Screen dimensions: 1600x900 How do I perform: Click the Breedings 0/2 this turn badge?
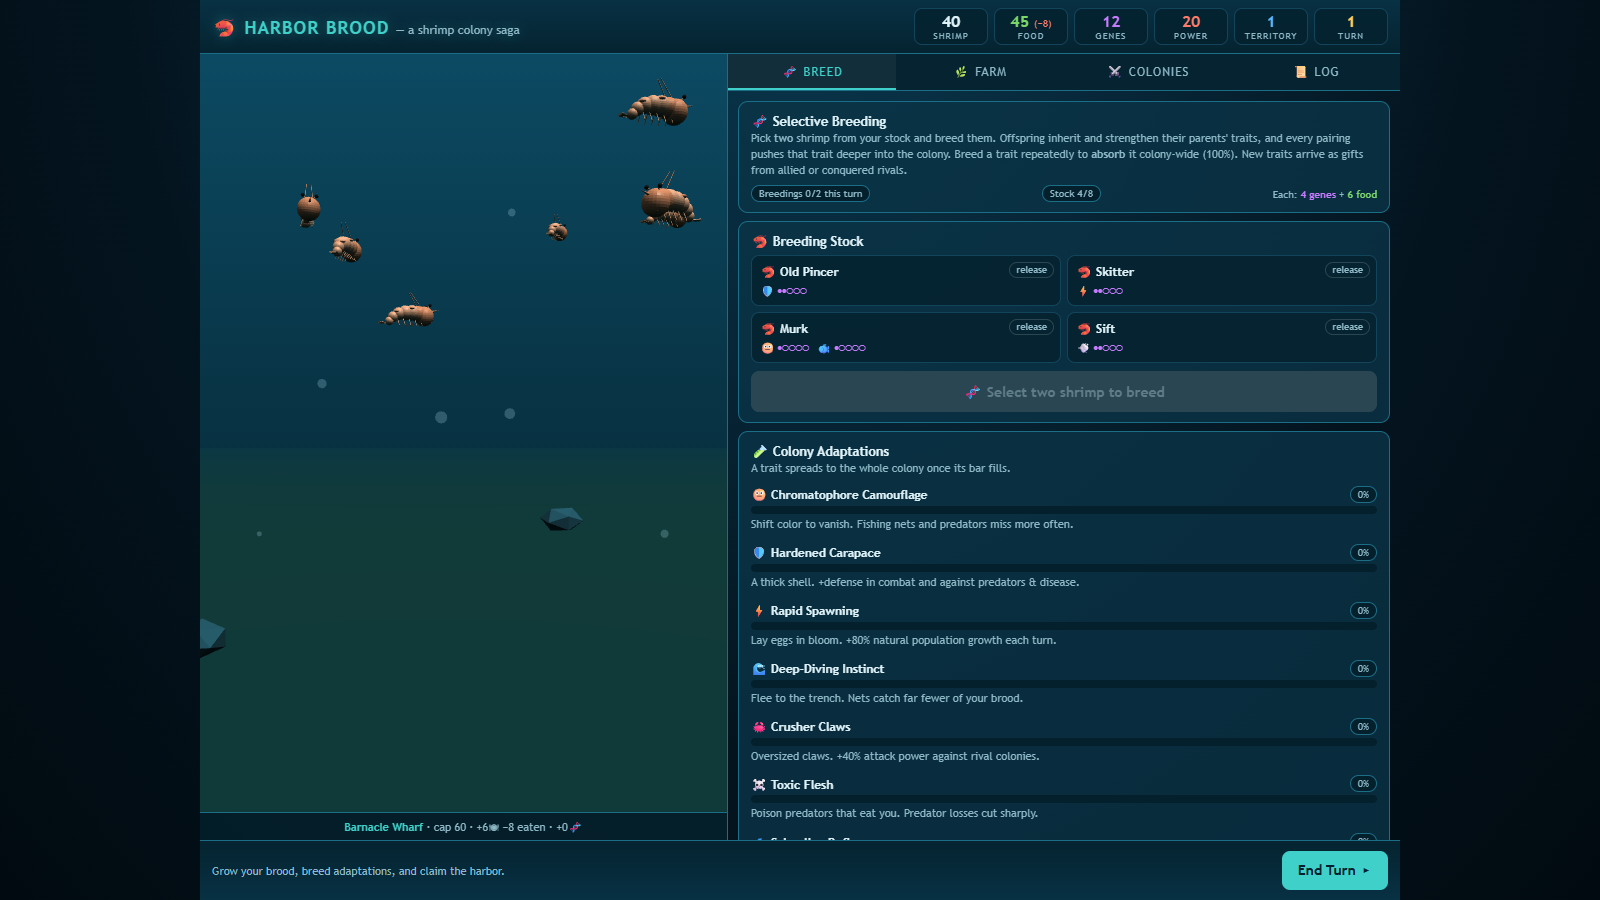[810, 194]
